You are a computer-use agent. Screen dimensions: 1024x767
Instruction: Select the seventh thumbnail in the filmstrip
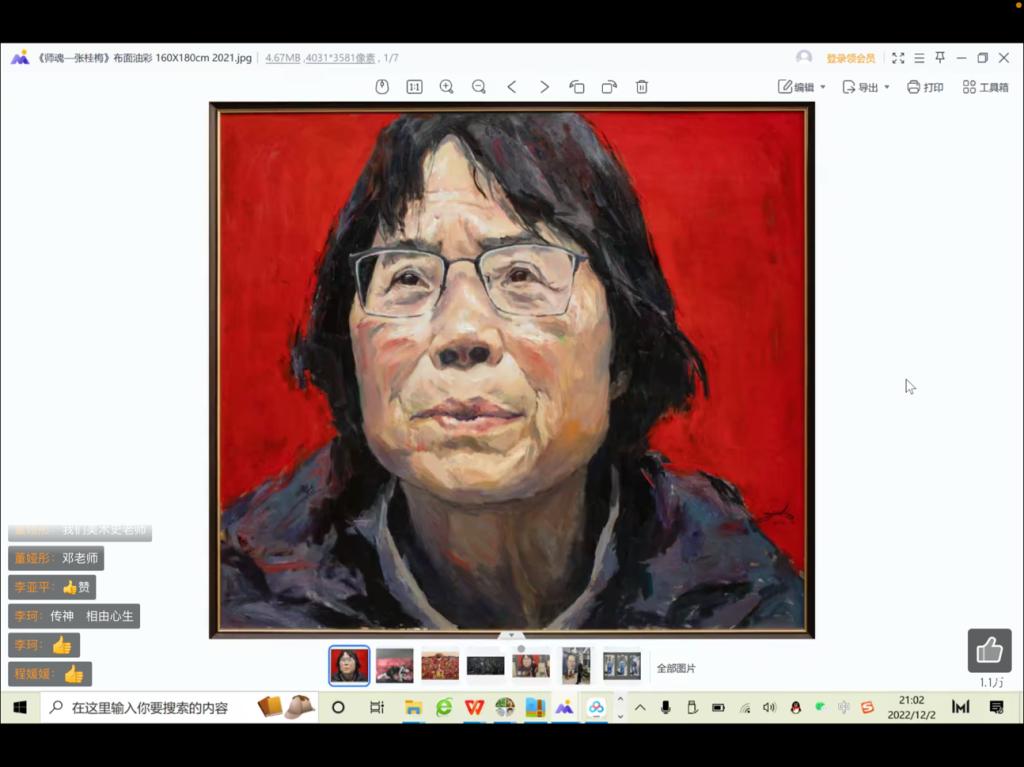(622, 666)
